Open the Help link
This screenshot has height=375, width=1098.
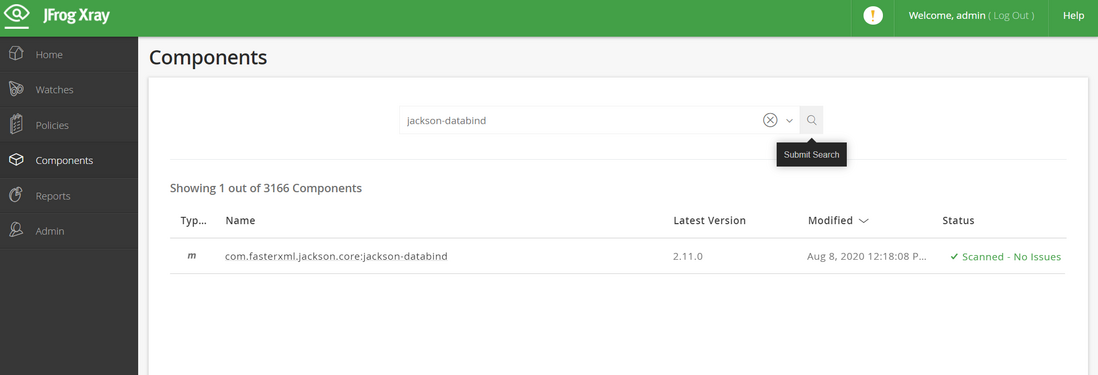[x=1073, y=15]
